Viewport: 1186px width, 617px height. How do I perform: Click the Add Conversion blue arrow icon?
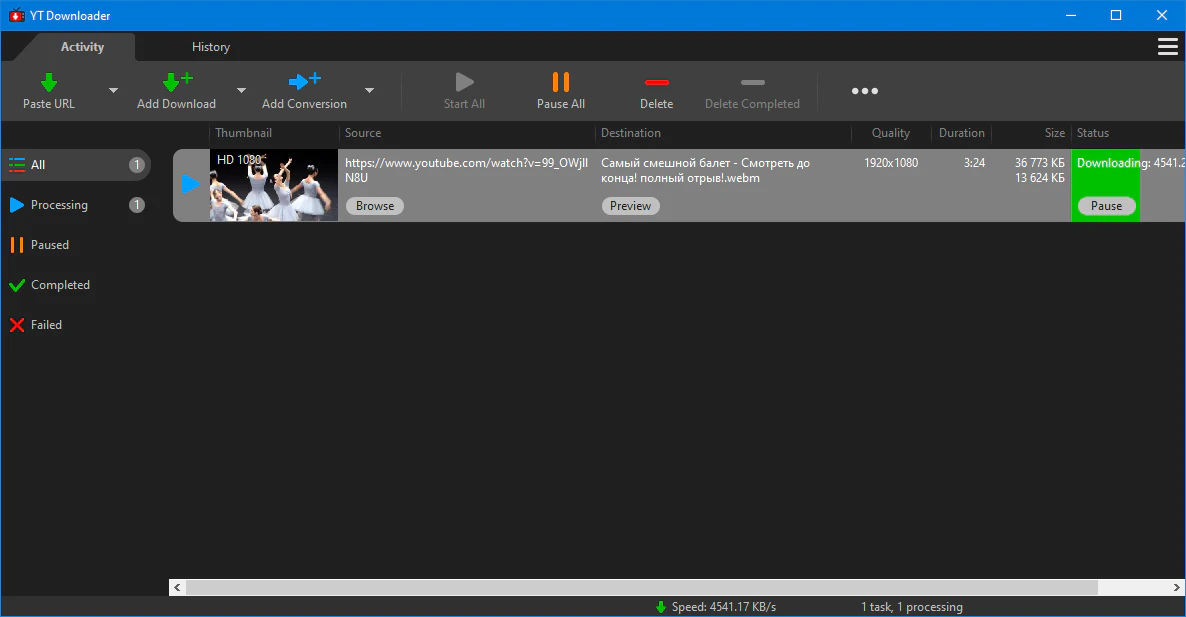[304, 82]
